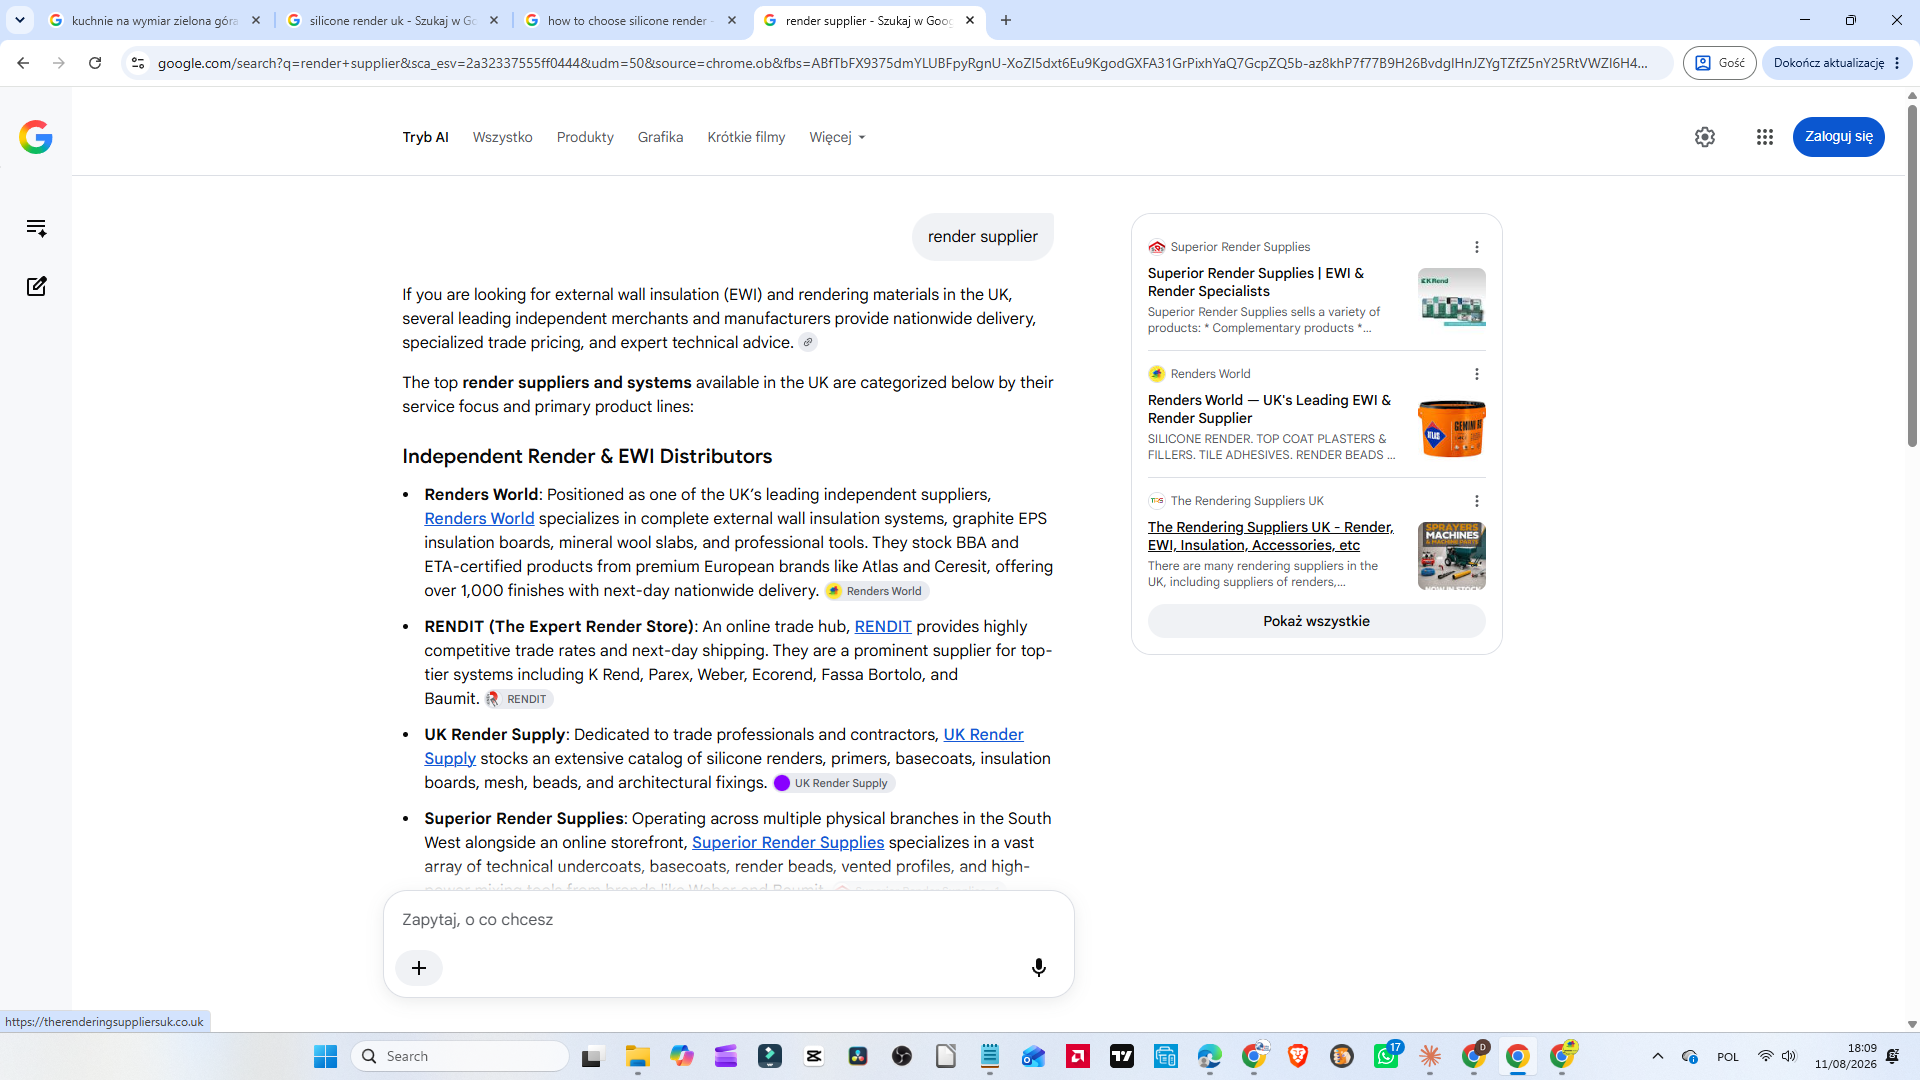1920x1080 pixels.
Task: Switch to Krótkie filmy tab
Action: [x=746, y=137]
